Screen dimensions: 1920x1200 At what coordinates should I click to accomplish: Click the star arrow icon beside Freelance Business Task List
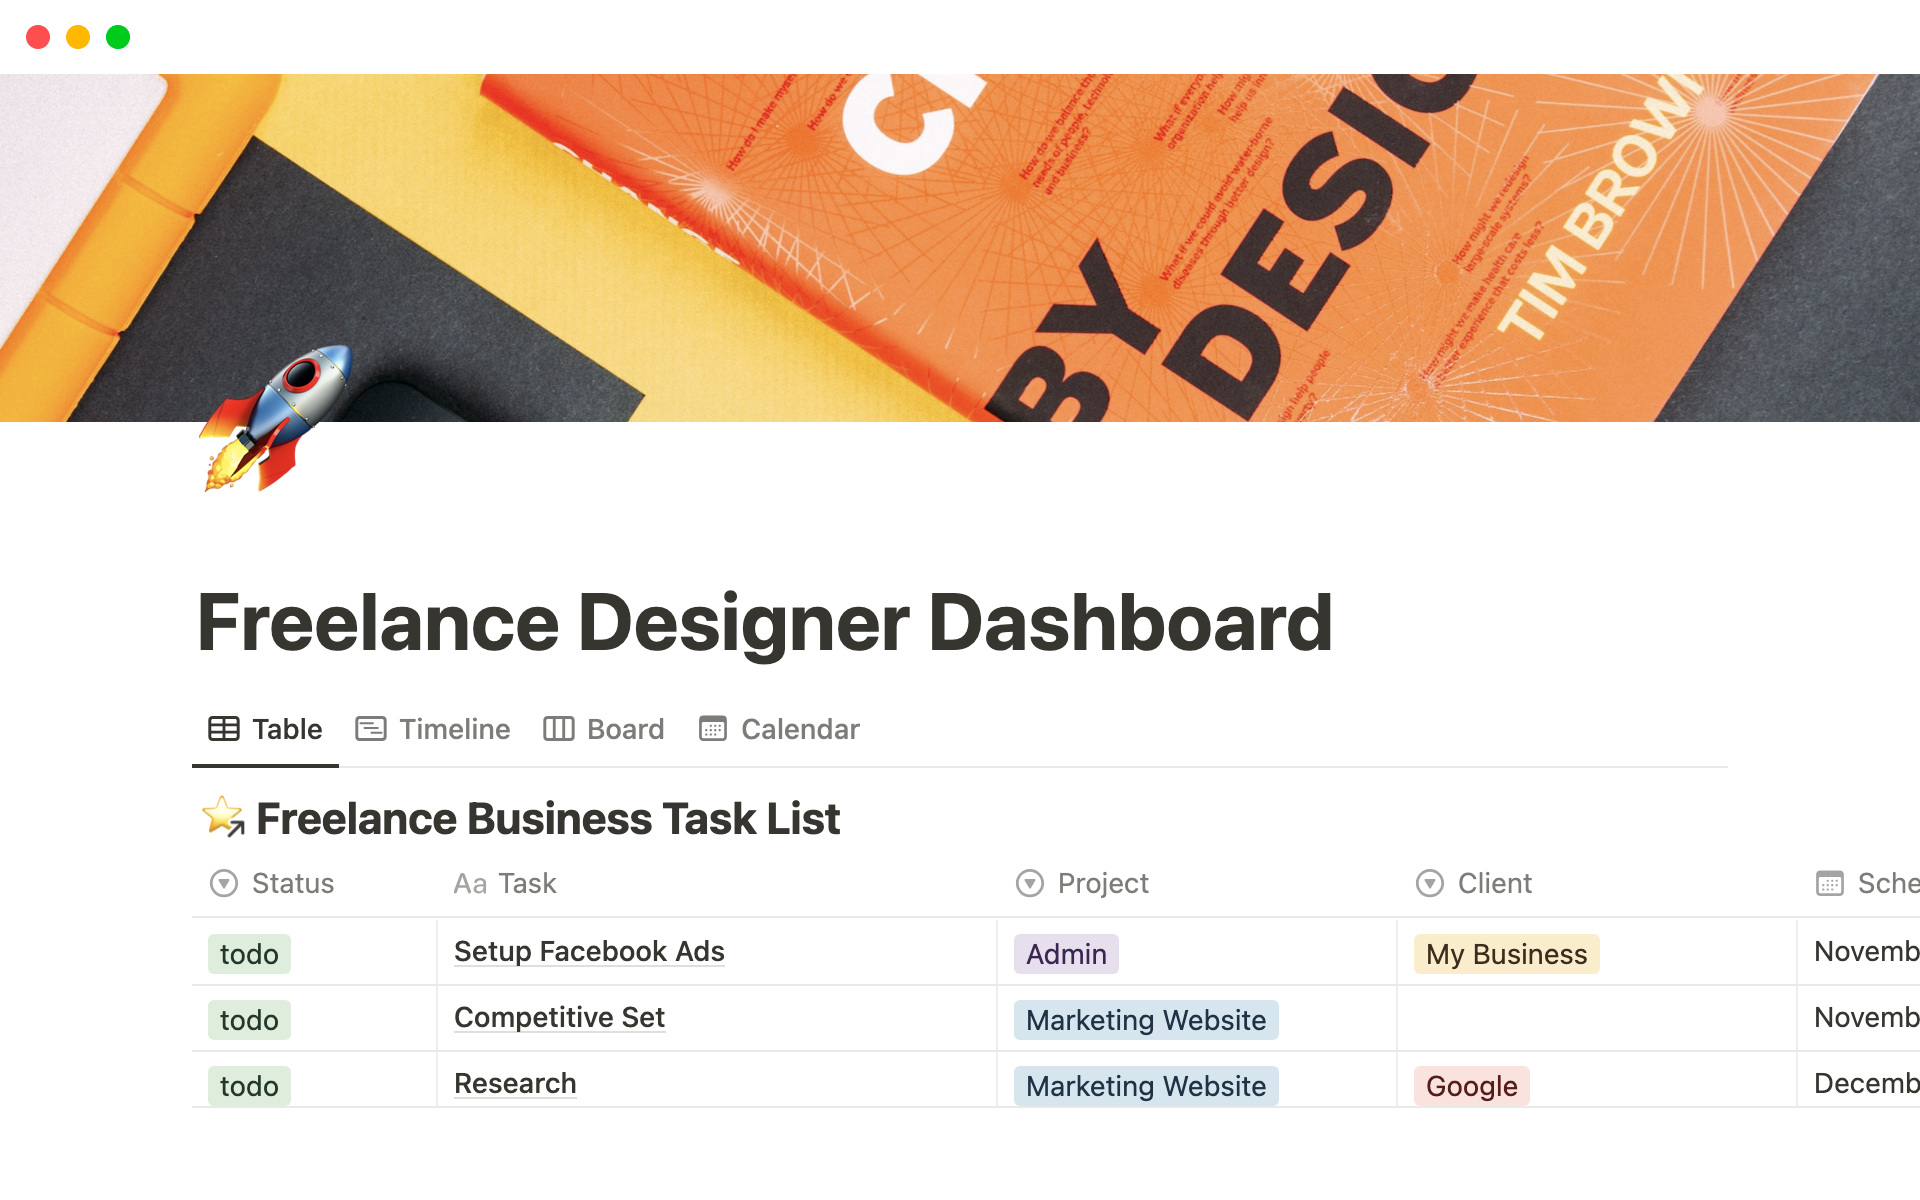point(222,817)
